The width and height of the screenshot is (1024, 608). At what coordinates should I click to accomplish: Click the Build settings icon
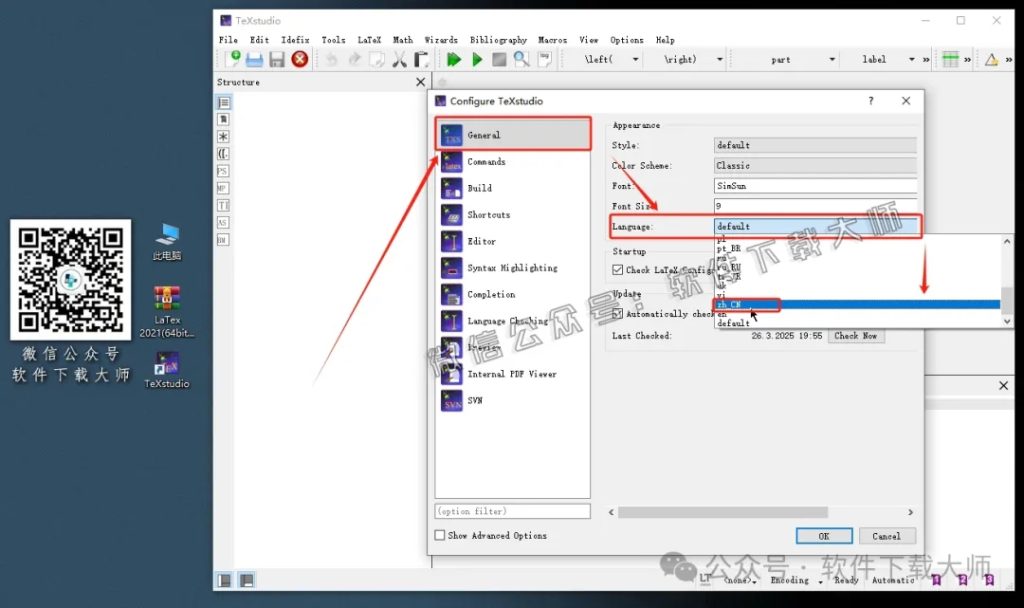(x=452, y=188)
